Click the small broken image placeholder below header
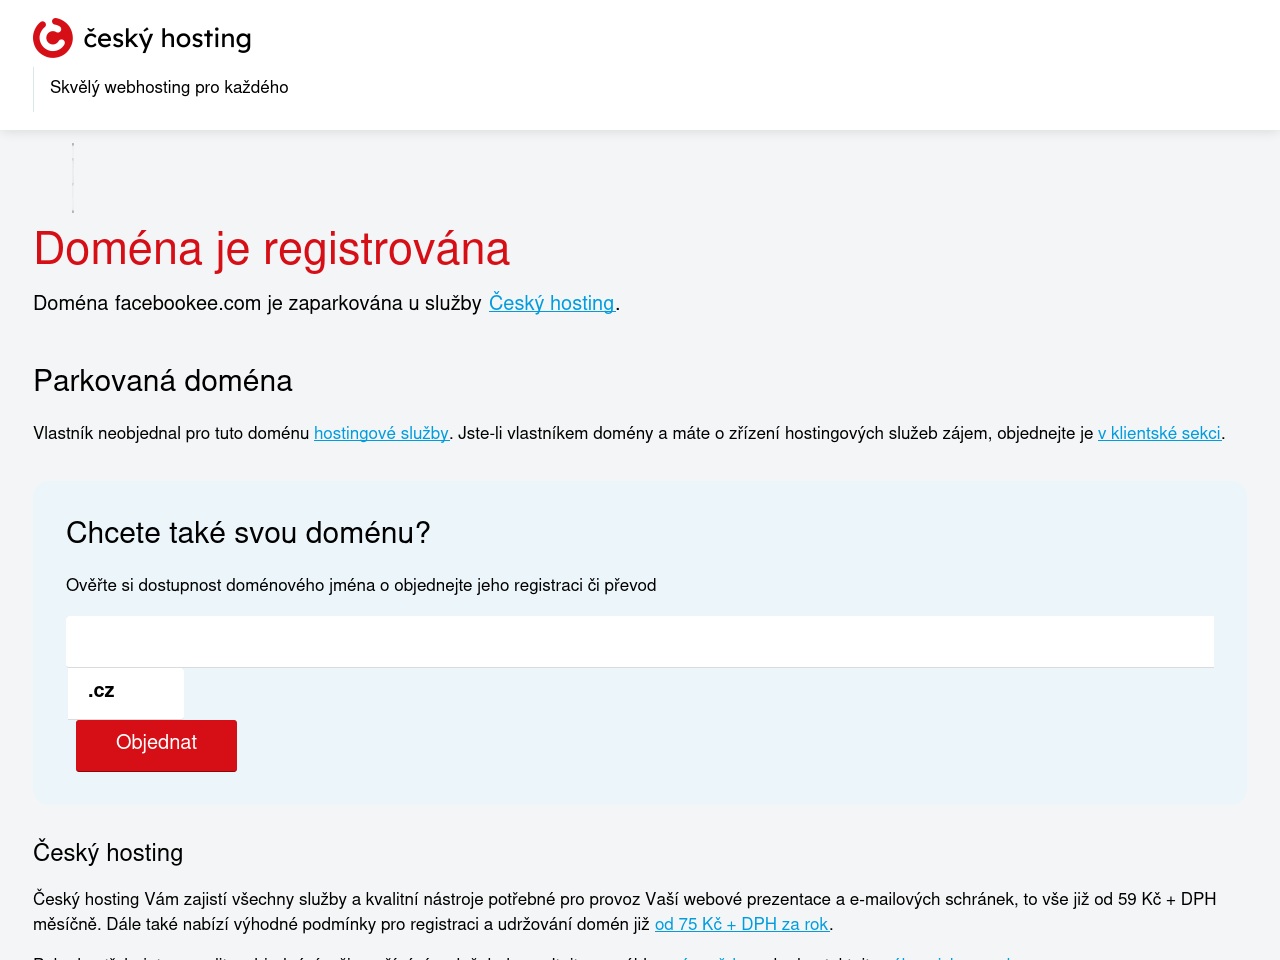Viewport: 1280px width, 960px height. coord(73,178)
